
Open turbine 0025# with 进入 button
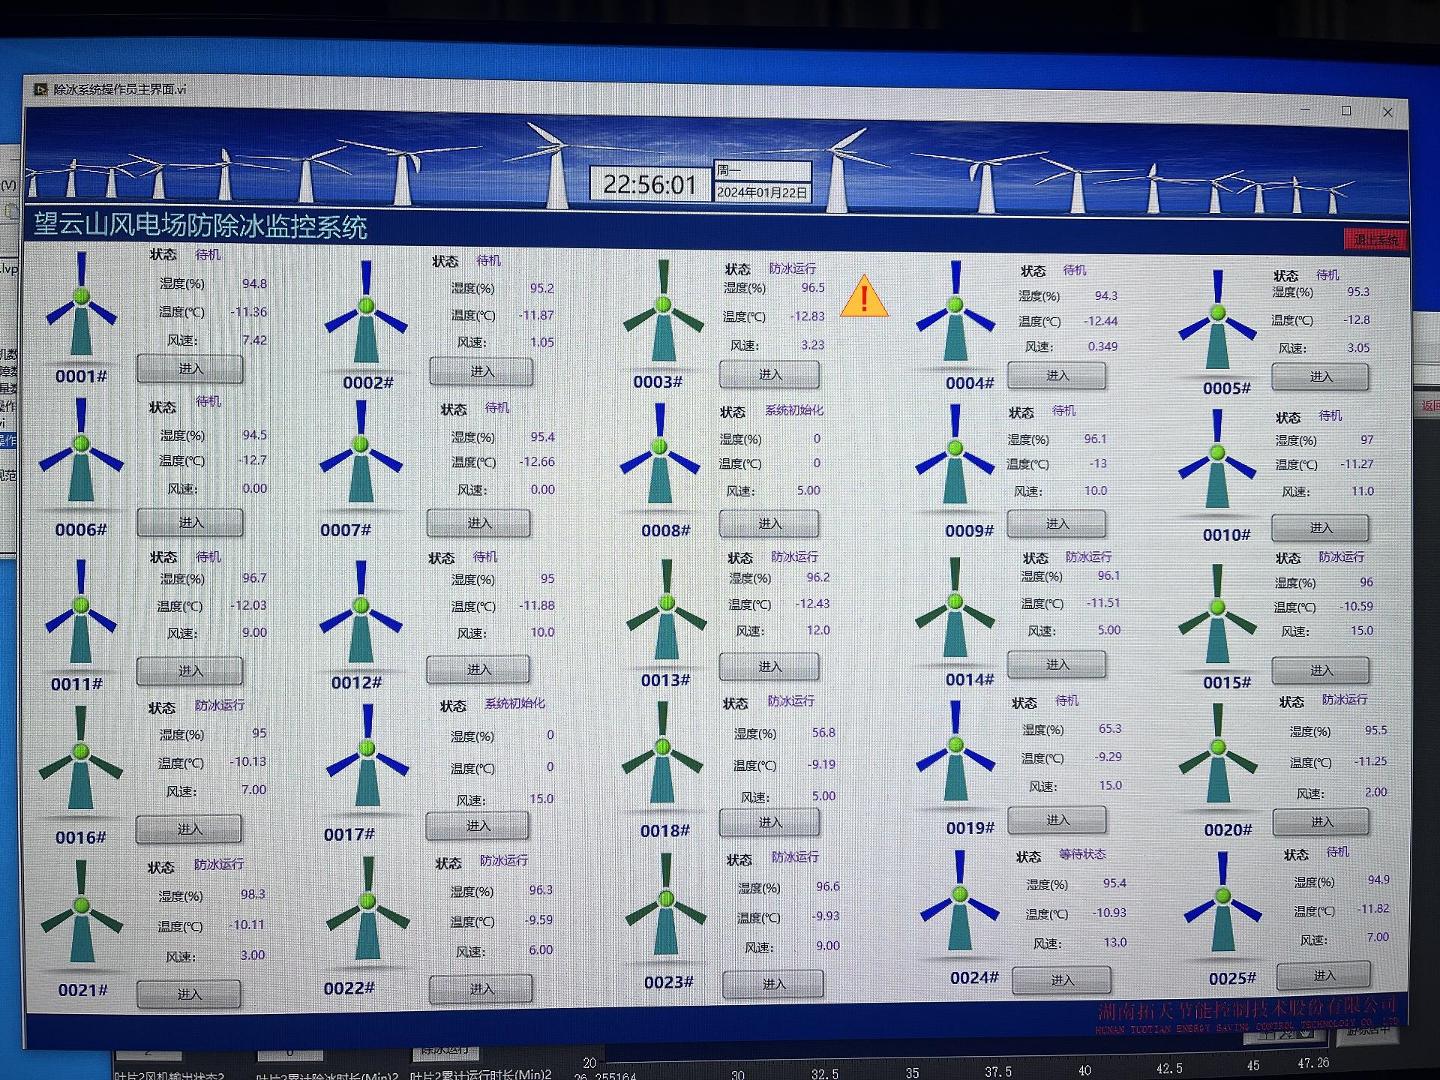click(x=1323, y=975)
